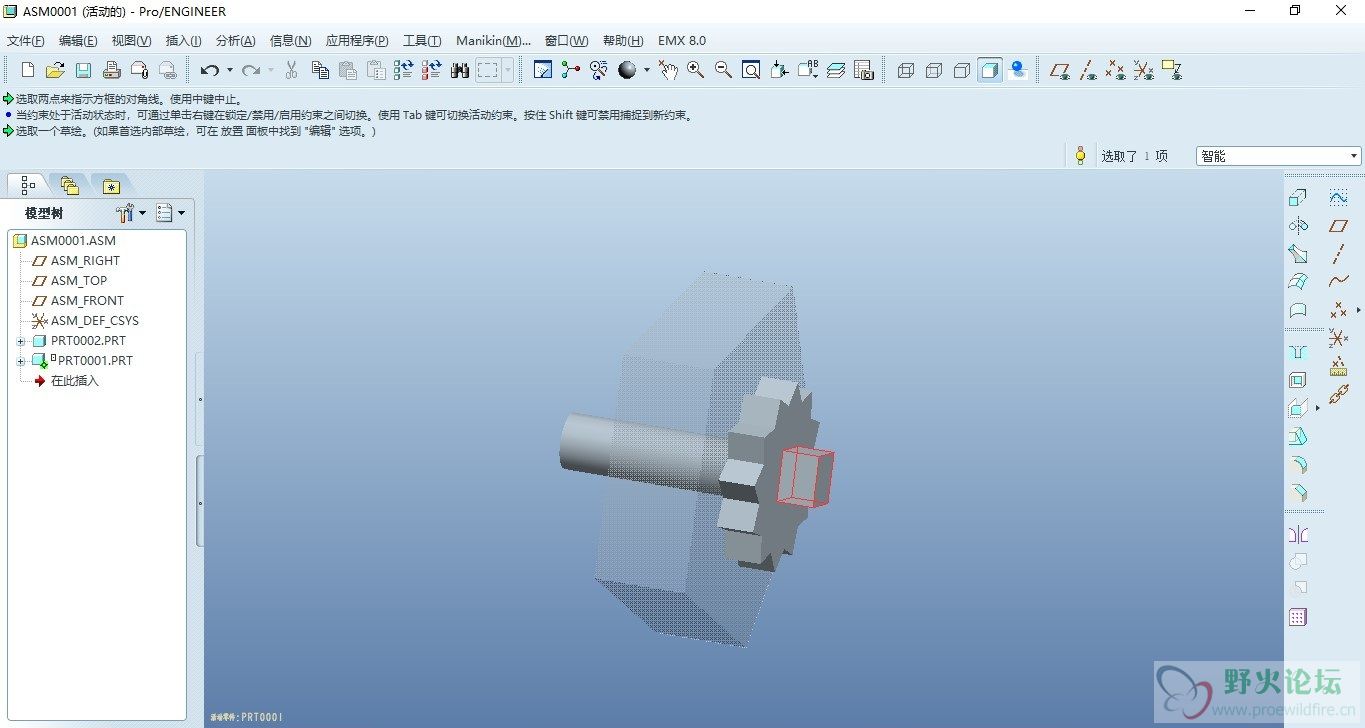Click the Refit view icon
Viewport: 1365px width, 728px height.
click(751, 70)
